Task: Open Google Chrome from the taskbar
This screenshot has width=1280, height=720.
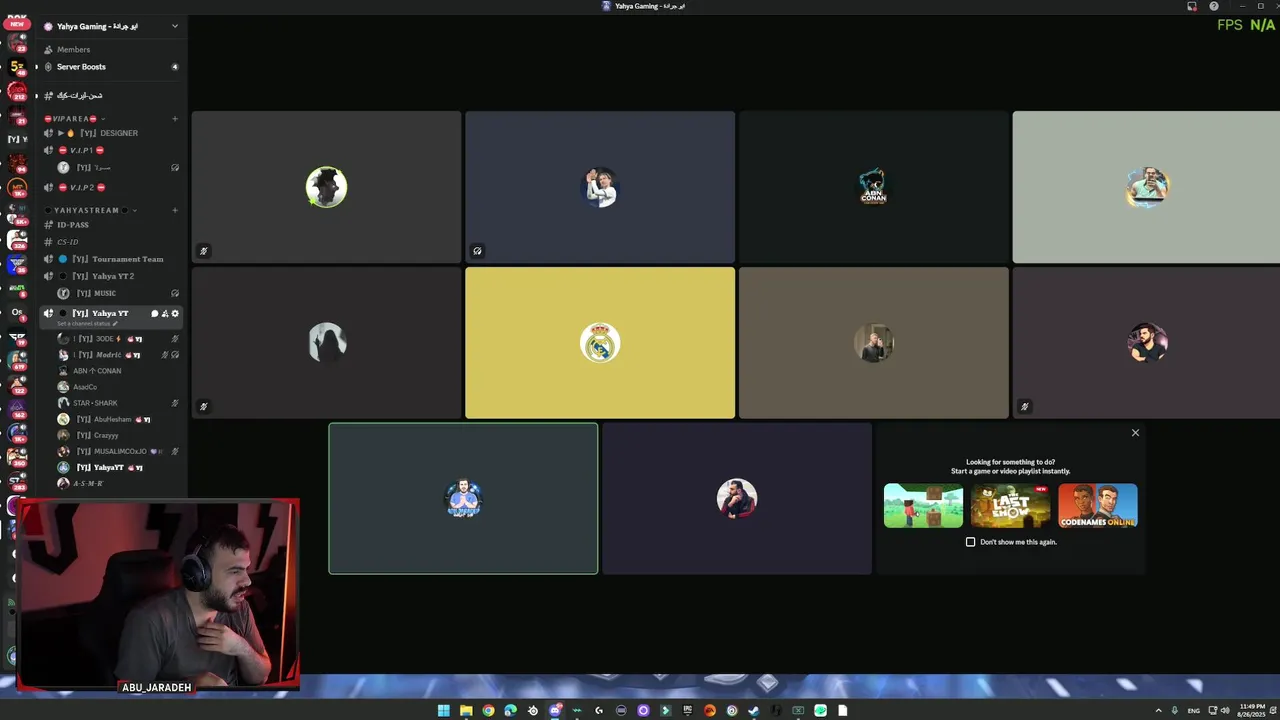Action: [x=488, y=710]
